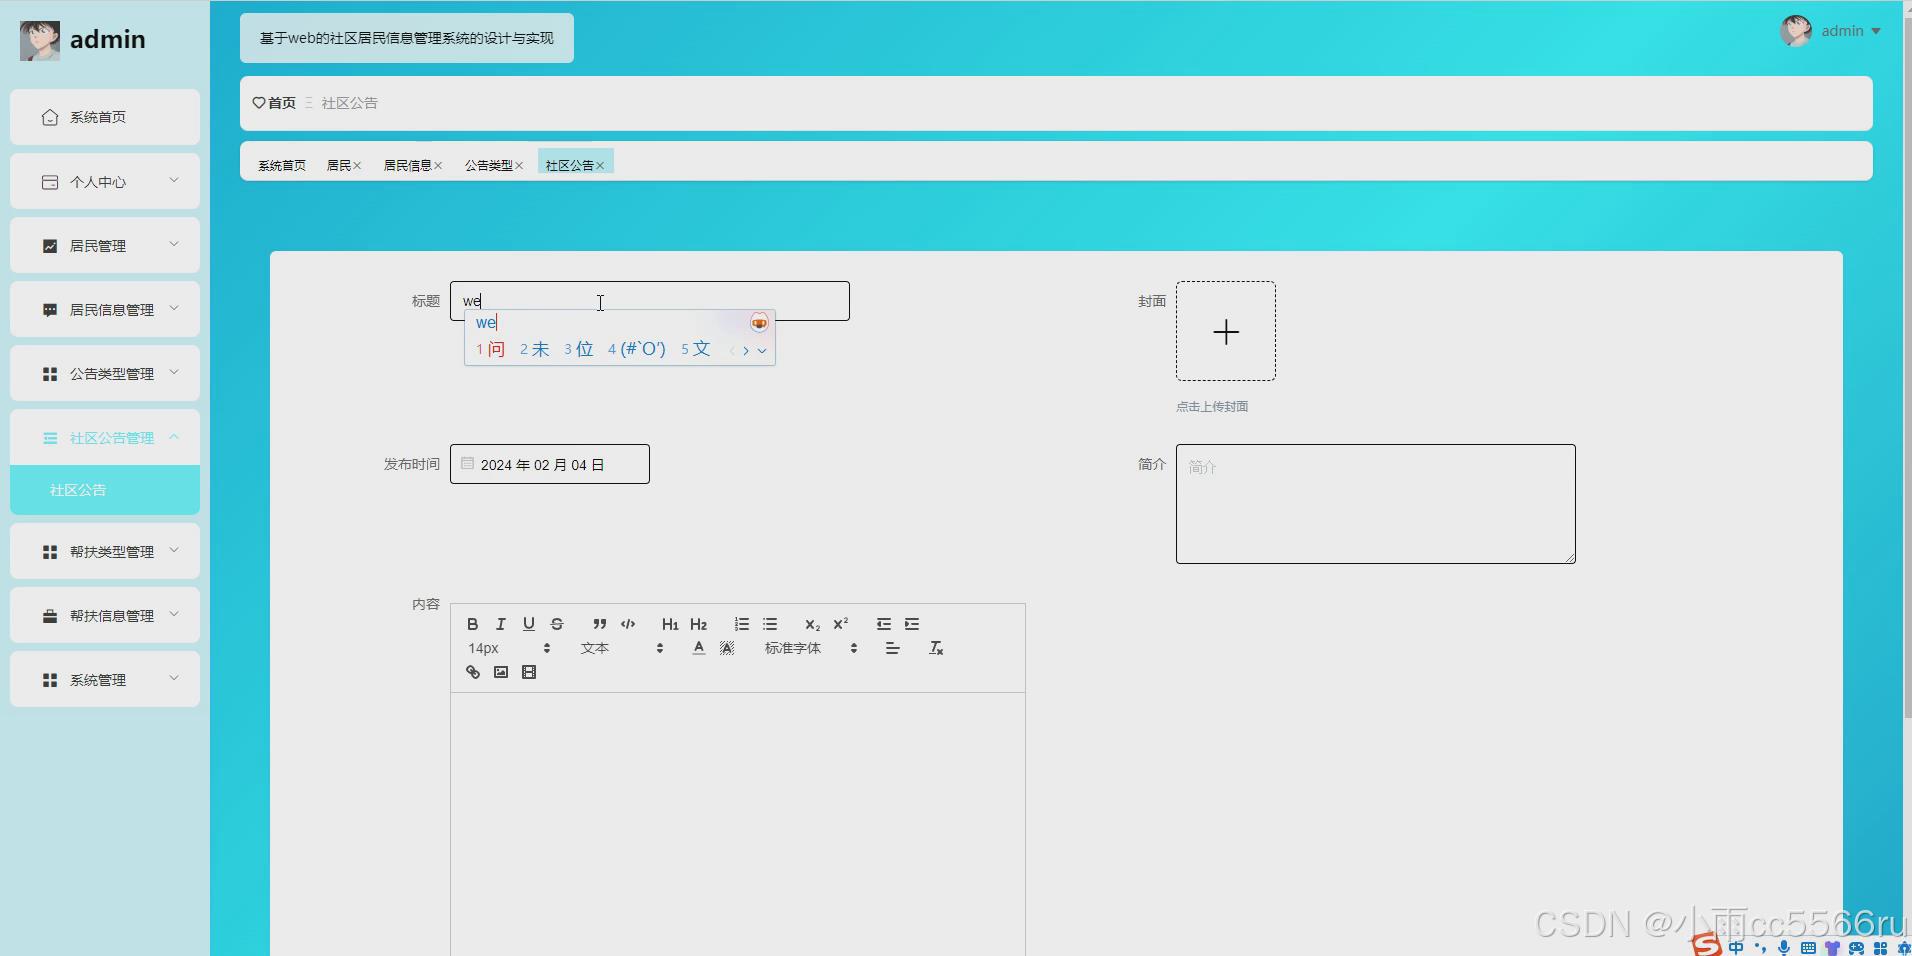Insert video into content editor

pyautogui.click(x=529, y=672)
